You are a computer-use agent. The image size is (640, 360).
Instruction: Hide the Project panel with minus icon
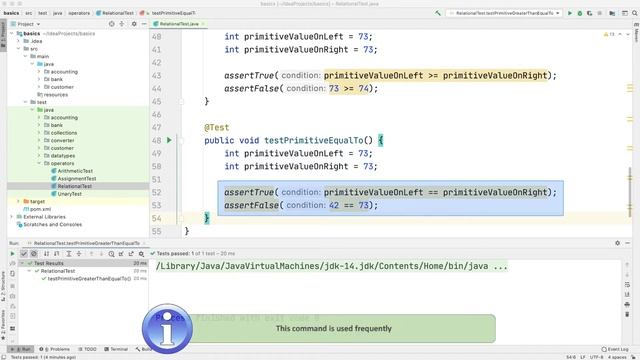pyautogui.click(x=144, y=24)
